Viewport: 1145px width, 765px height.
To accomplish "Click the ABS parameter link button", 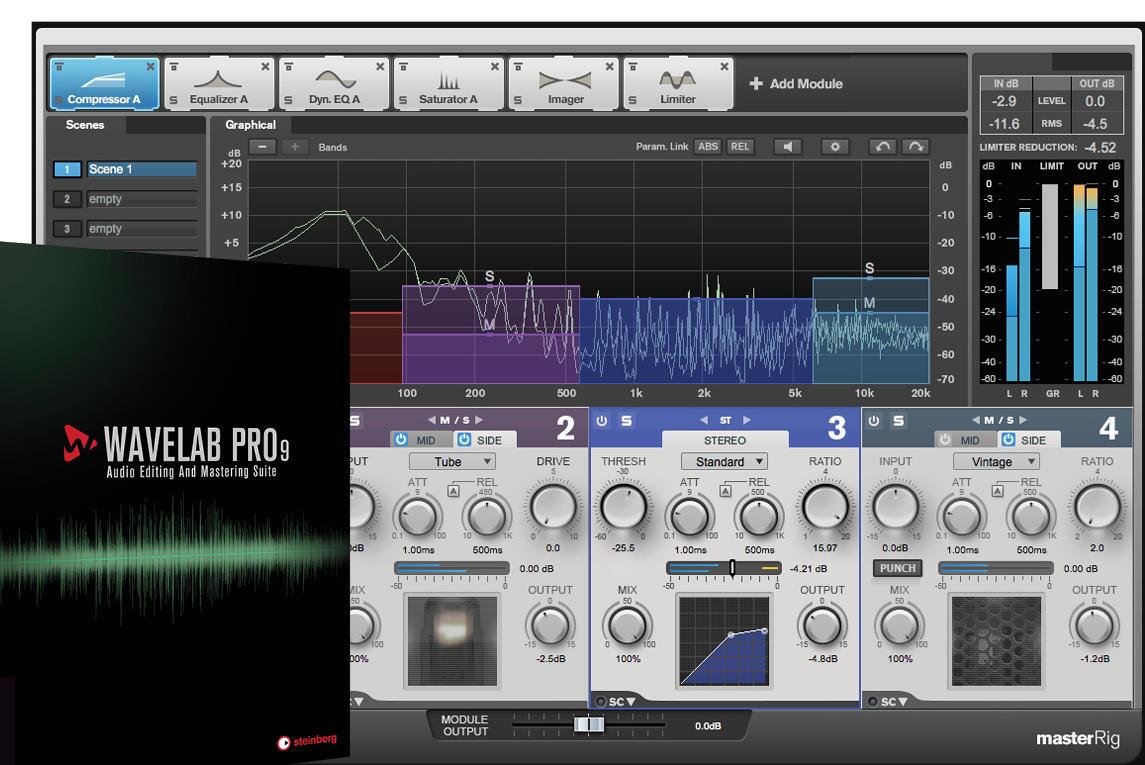I will point(707,147).
